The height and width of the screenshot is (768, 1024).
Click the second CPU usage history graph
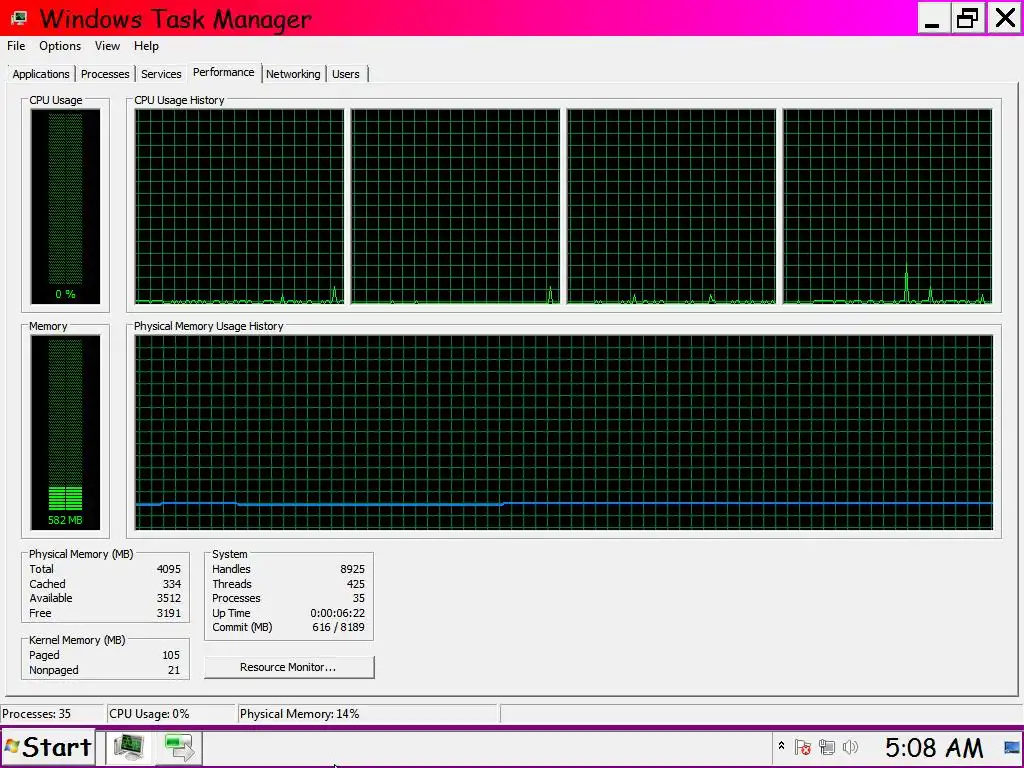pyautogui.click(x=455, y=206)
